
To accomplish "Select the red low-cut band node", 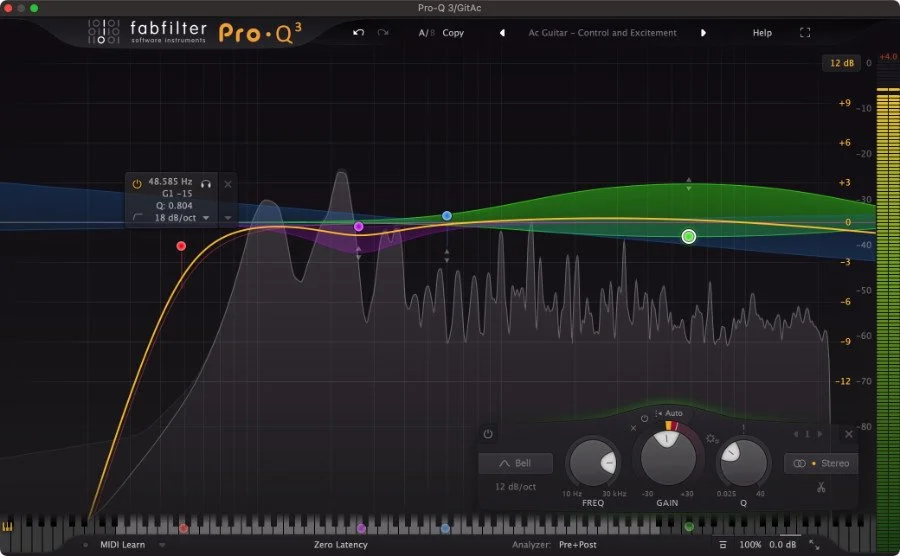I will (x=181, y=246).
